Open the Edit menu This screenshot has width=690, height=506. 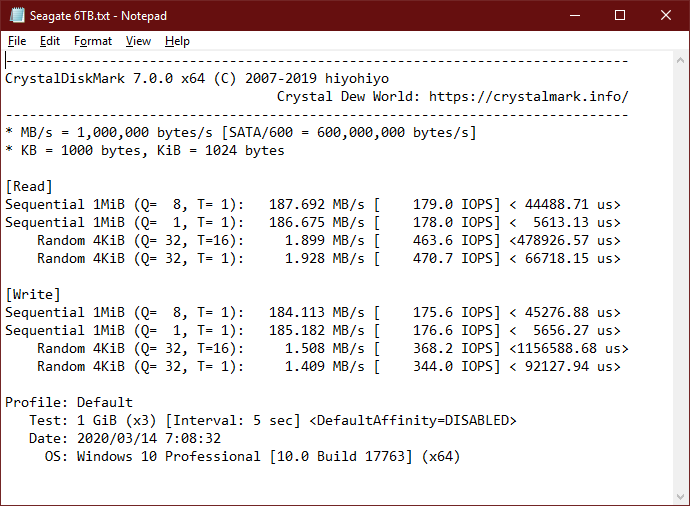(x=50, y=41)
